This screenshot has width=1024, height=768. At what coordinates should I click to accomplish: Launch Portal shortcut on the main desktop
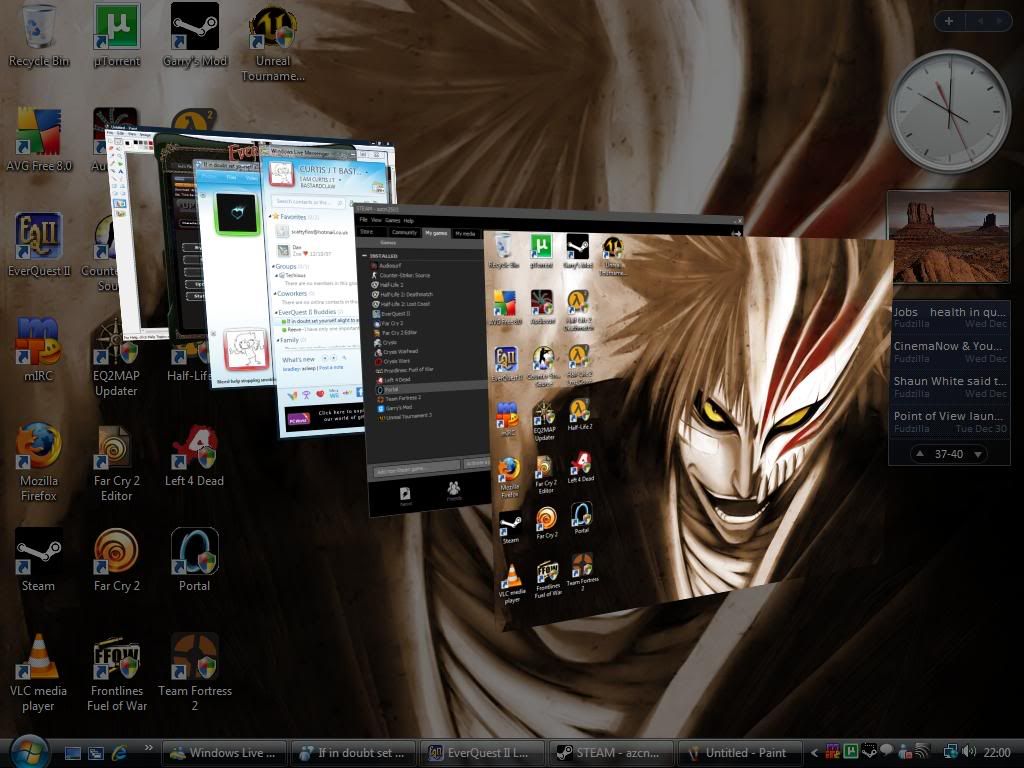195,560
